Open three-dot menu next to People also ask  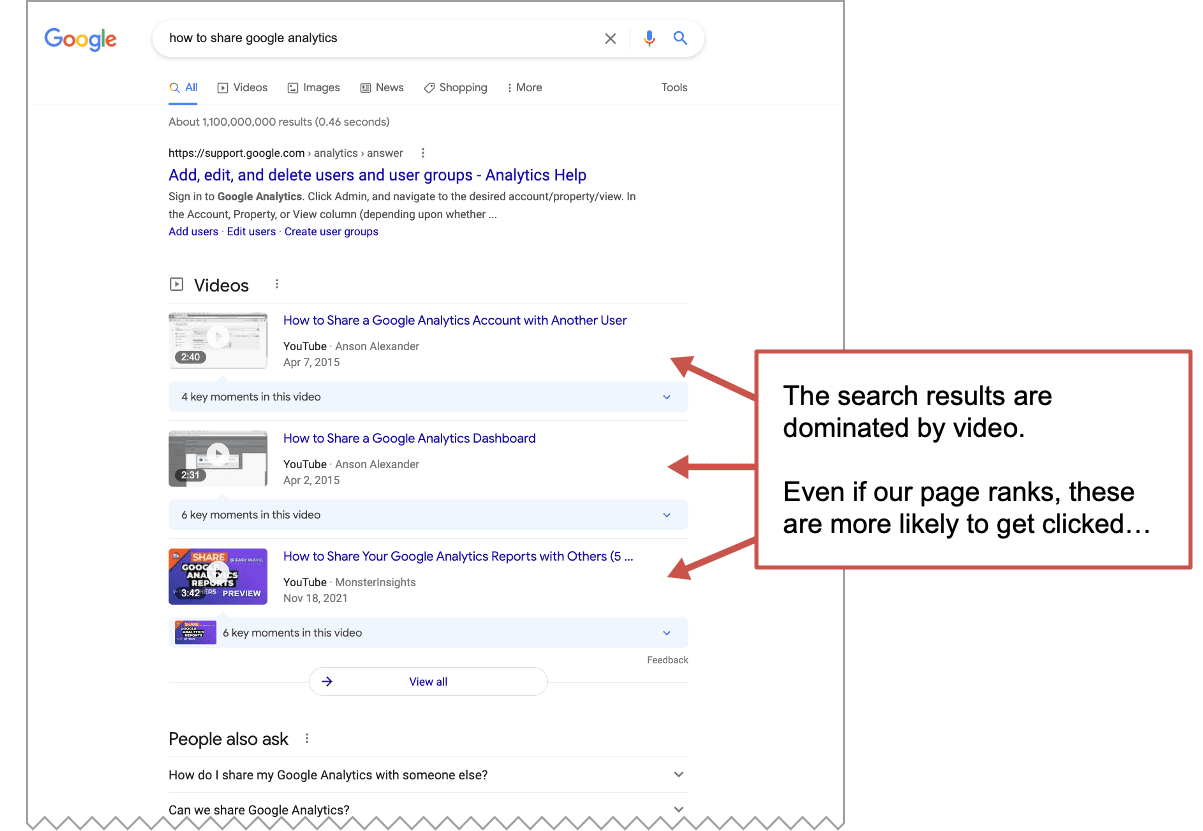click(x=307, y=738)
